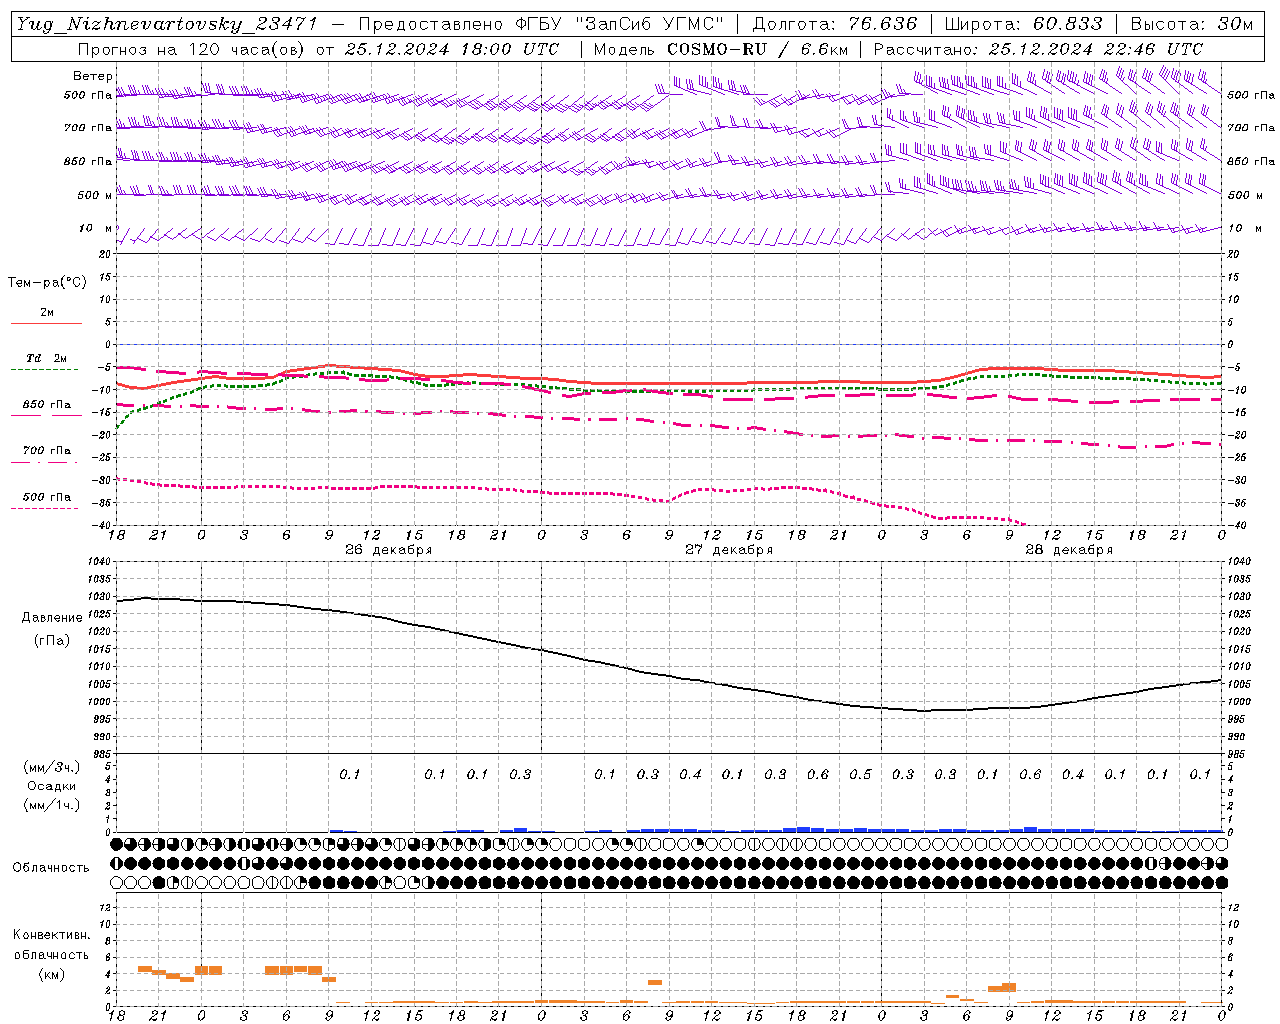1280x1024 pixels.
Task: Click the 700 гПа temperature legend entry
Action: pyautogui.click(x=47, y=451)
